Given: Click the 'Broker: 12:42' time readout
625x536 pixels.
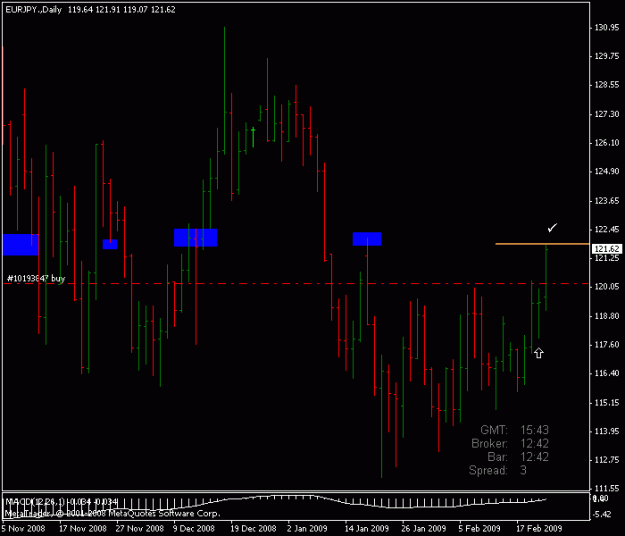Looking at the screenshot, I should click(510, 444).
